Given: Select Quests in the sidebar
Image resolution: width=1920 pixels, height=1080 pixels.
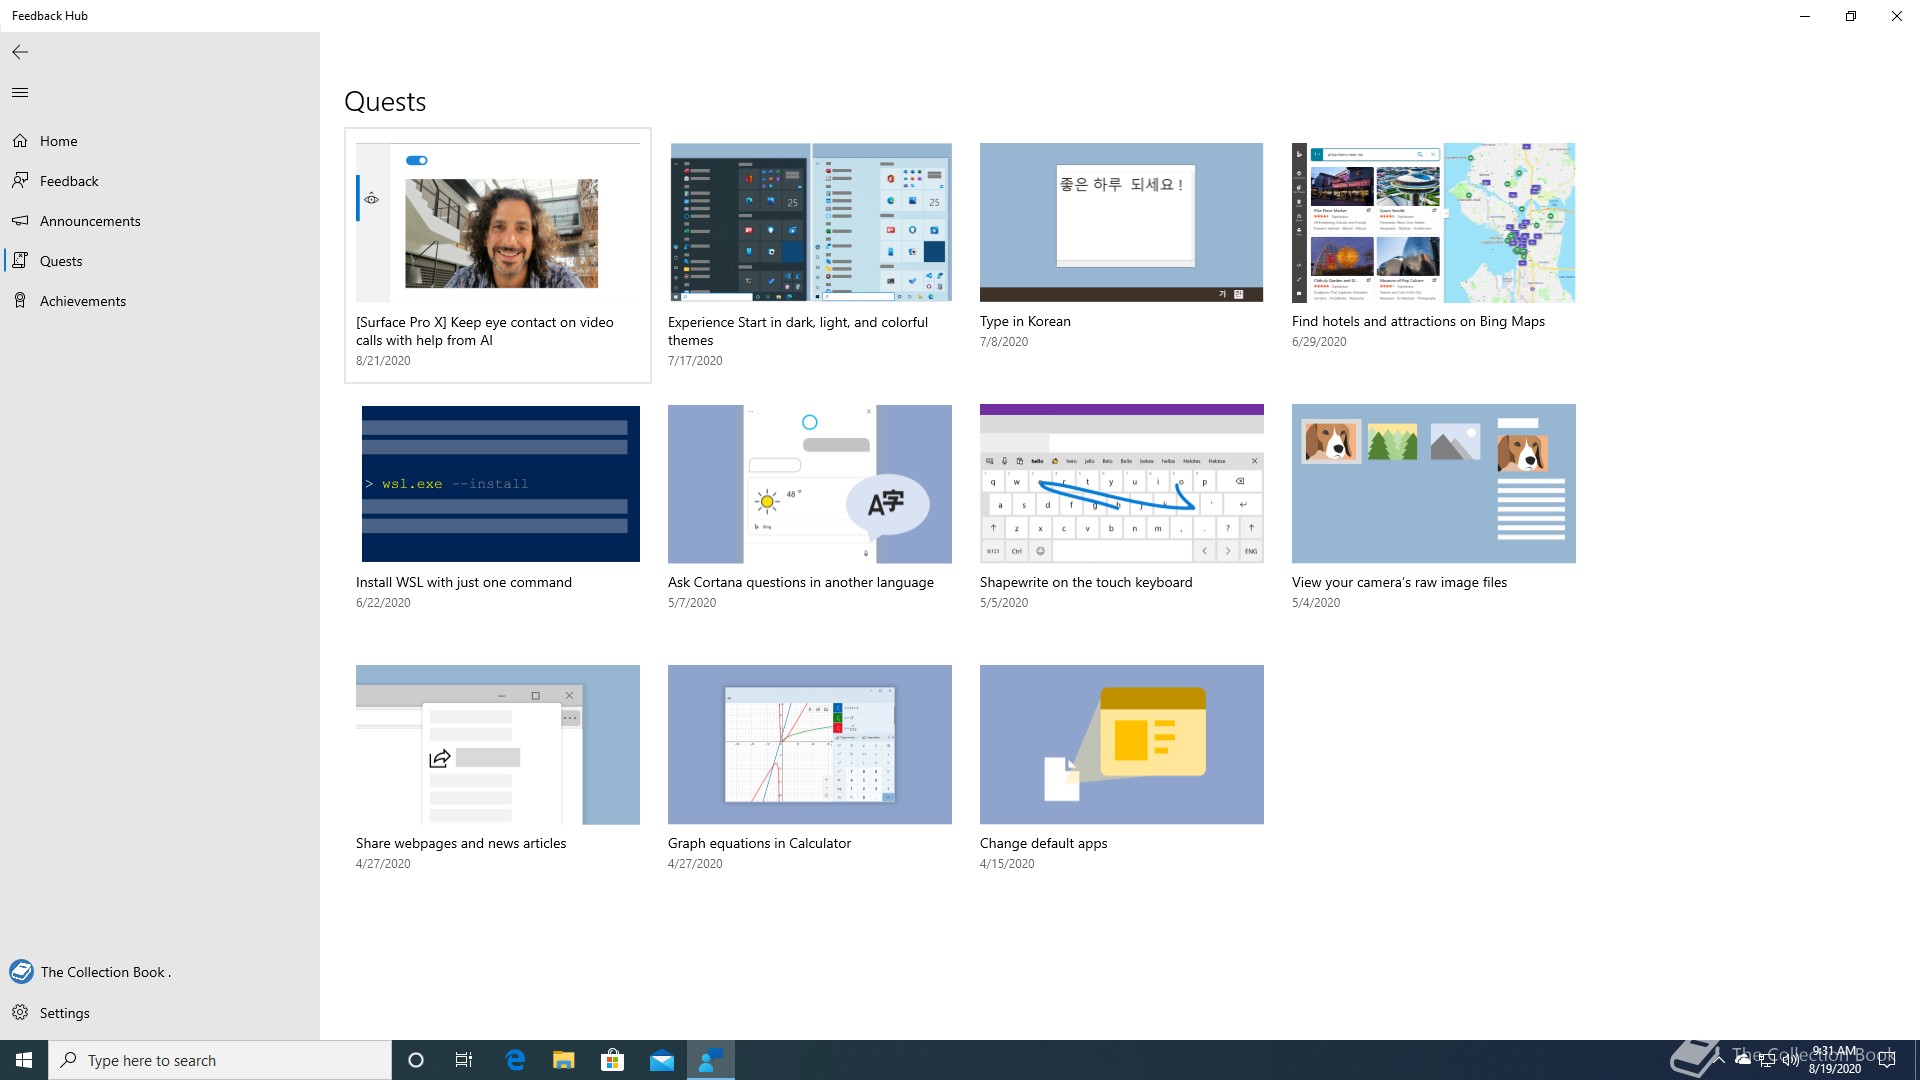Looking at the screenshot, I should (160, 261).
